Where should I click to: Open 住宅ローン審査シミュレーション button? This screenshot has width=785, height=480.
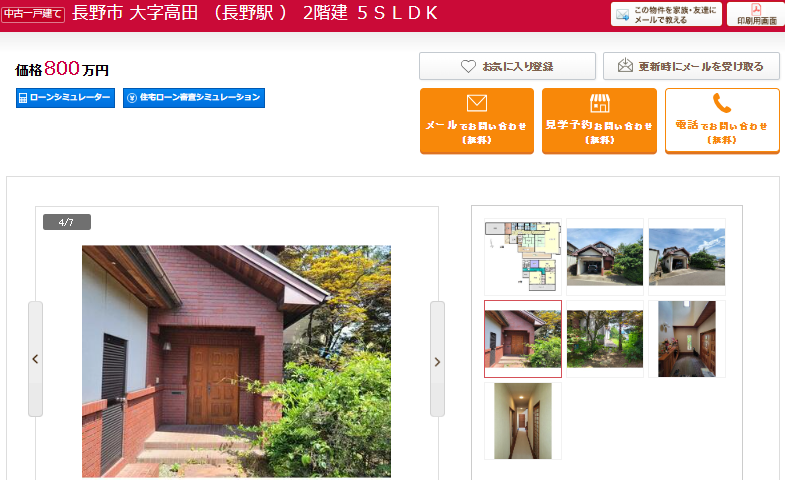point(194,98)
